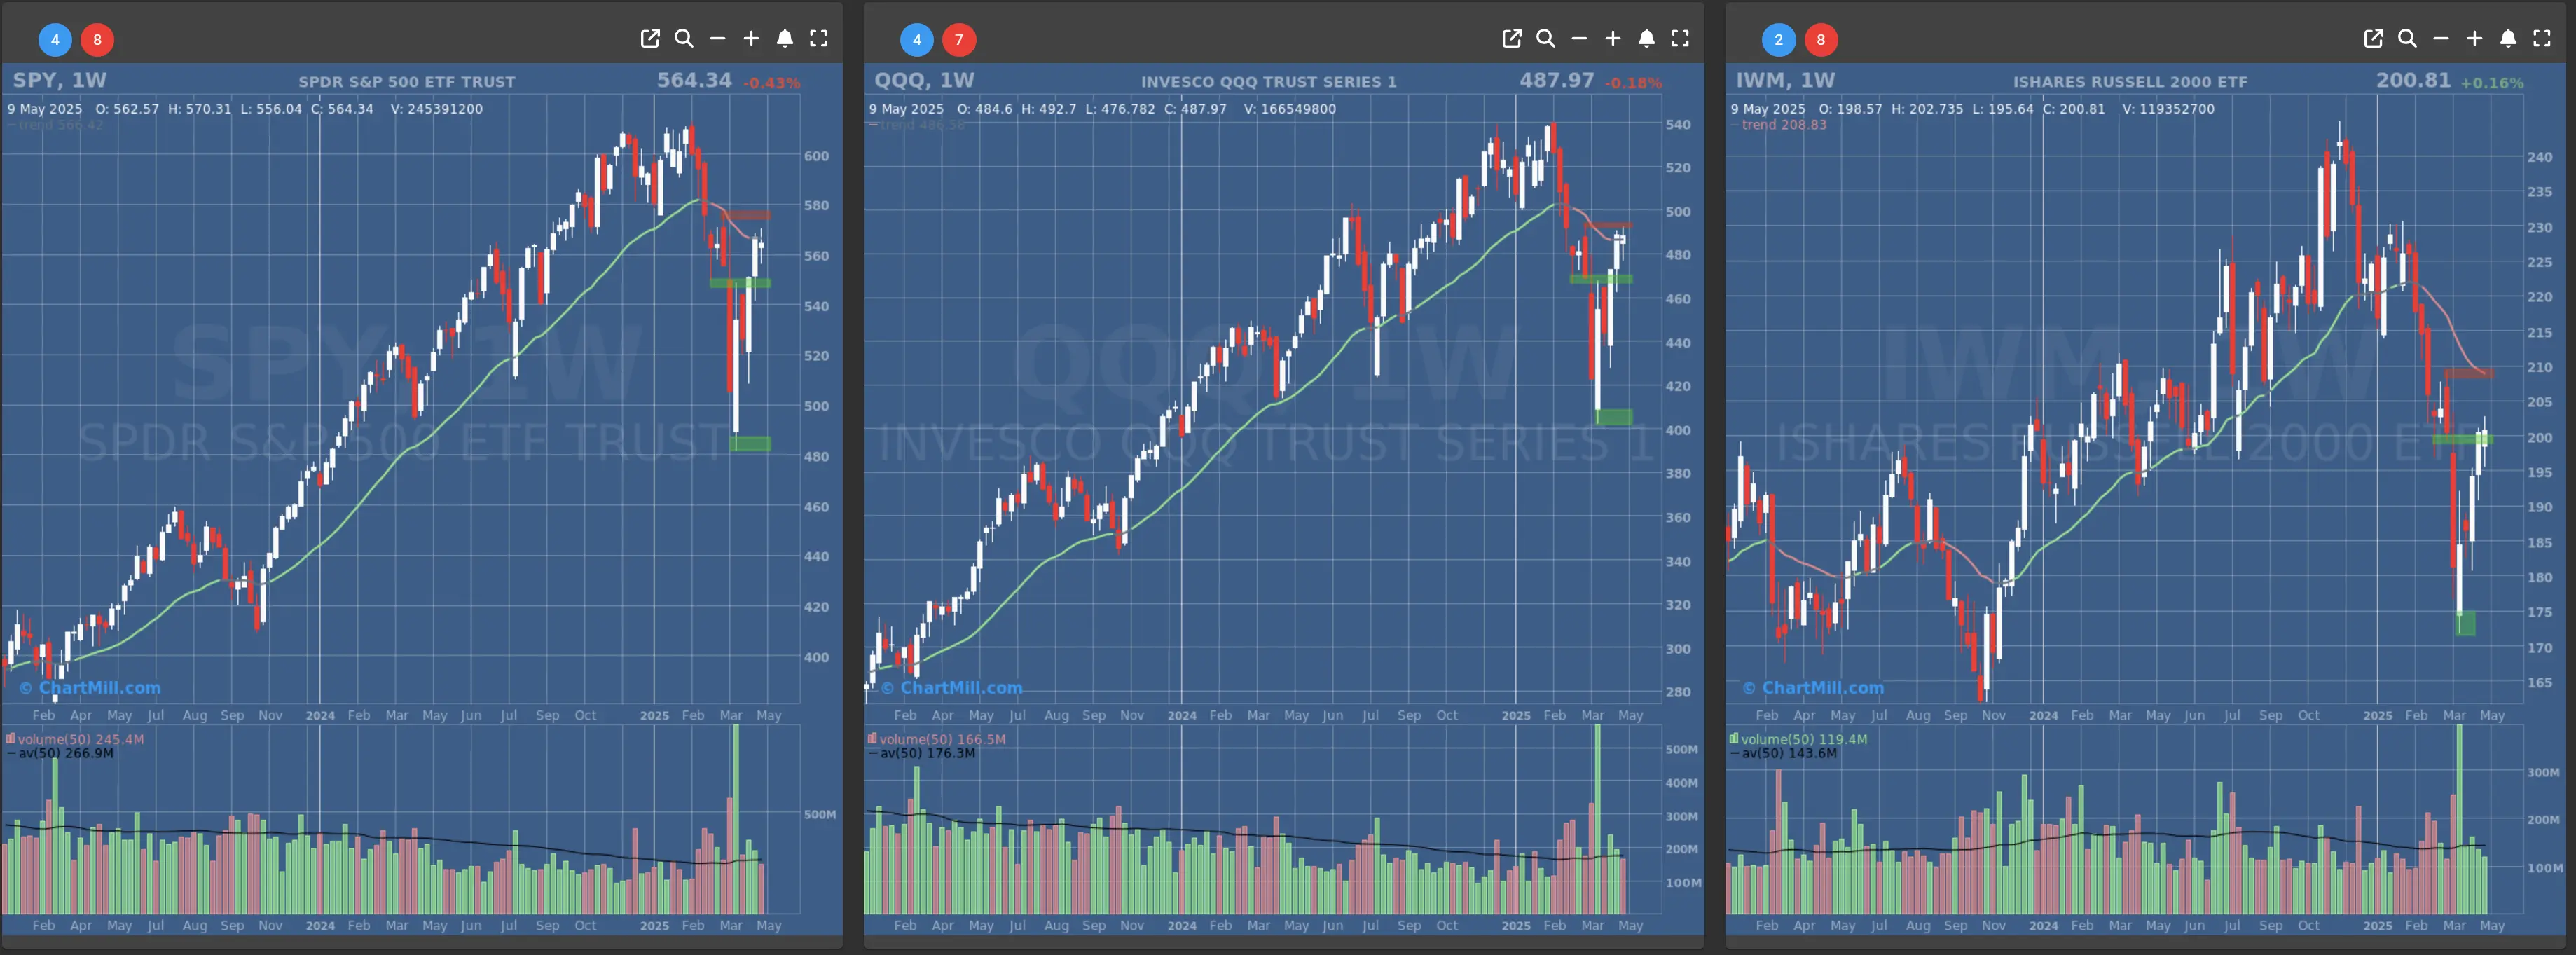Expand QQQ chart to fullscreen

1681,38
